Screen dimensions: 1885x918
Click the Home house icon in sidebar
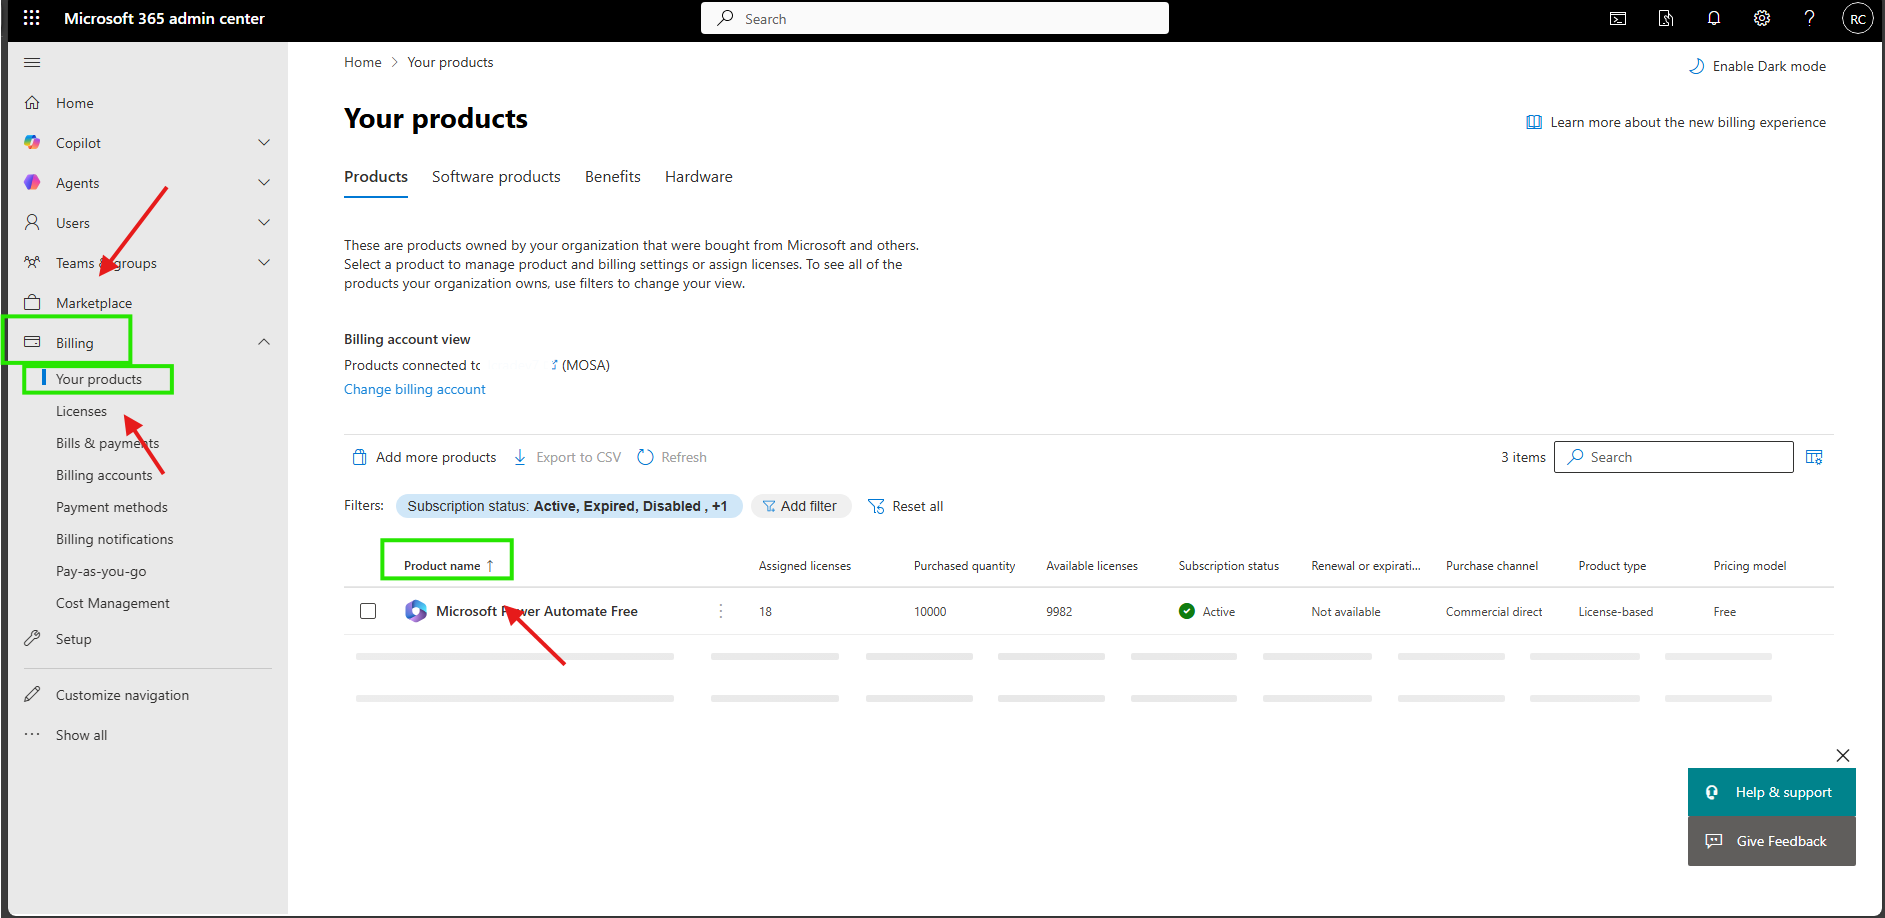(x=32, y=103)
